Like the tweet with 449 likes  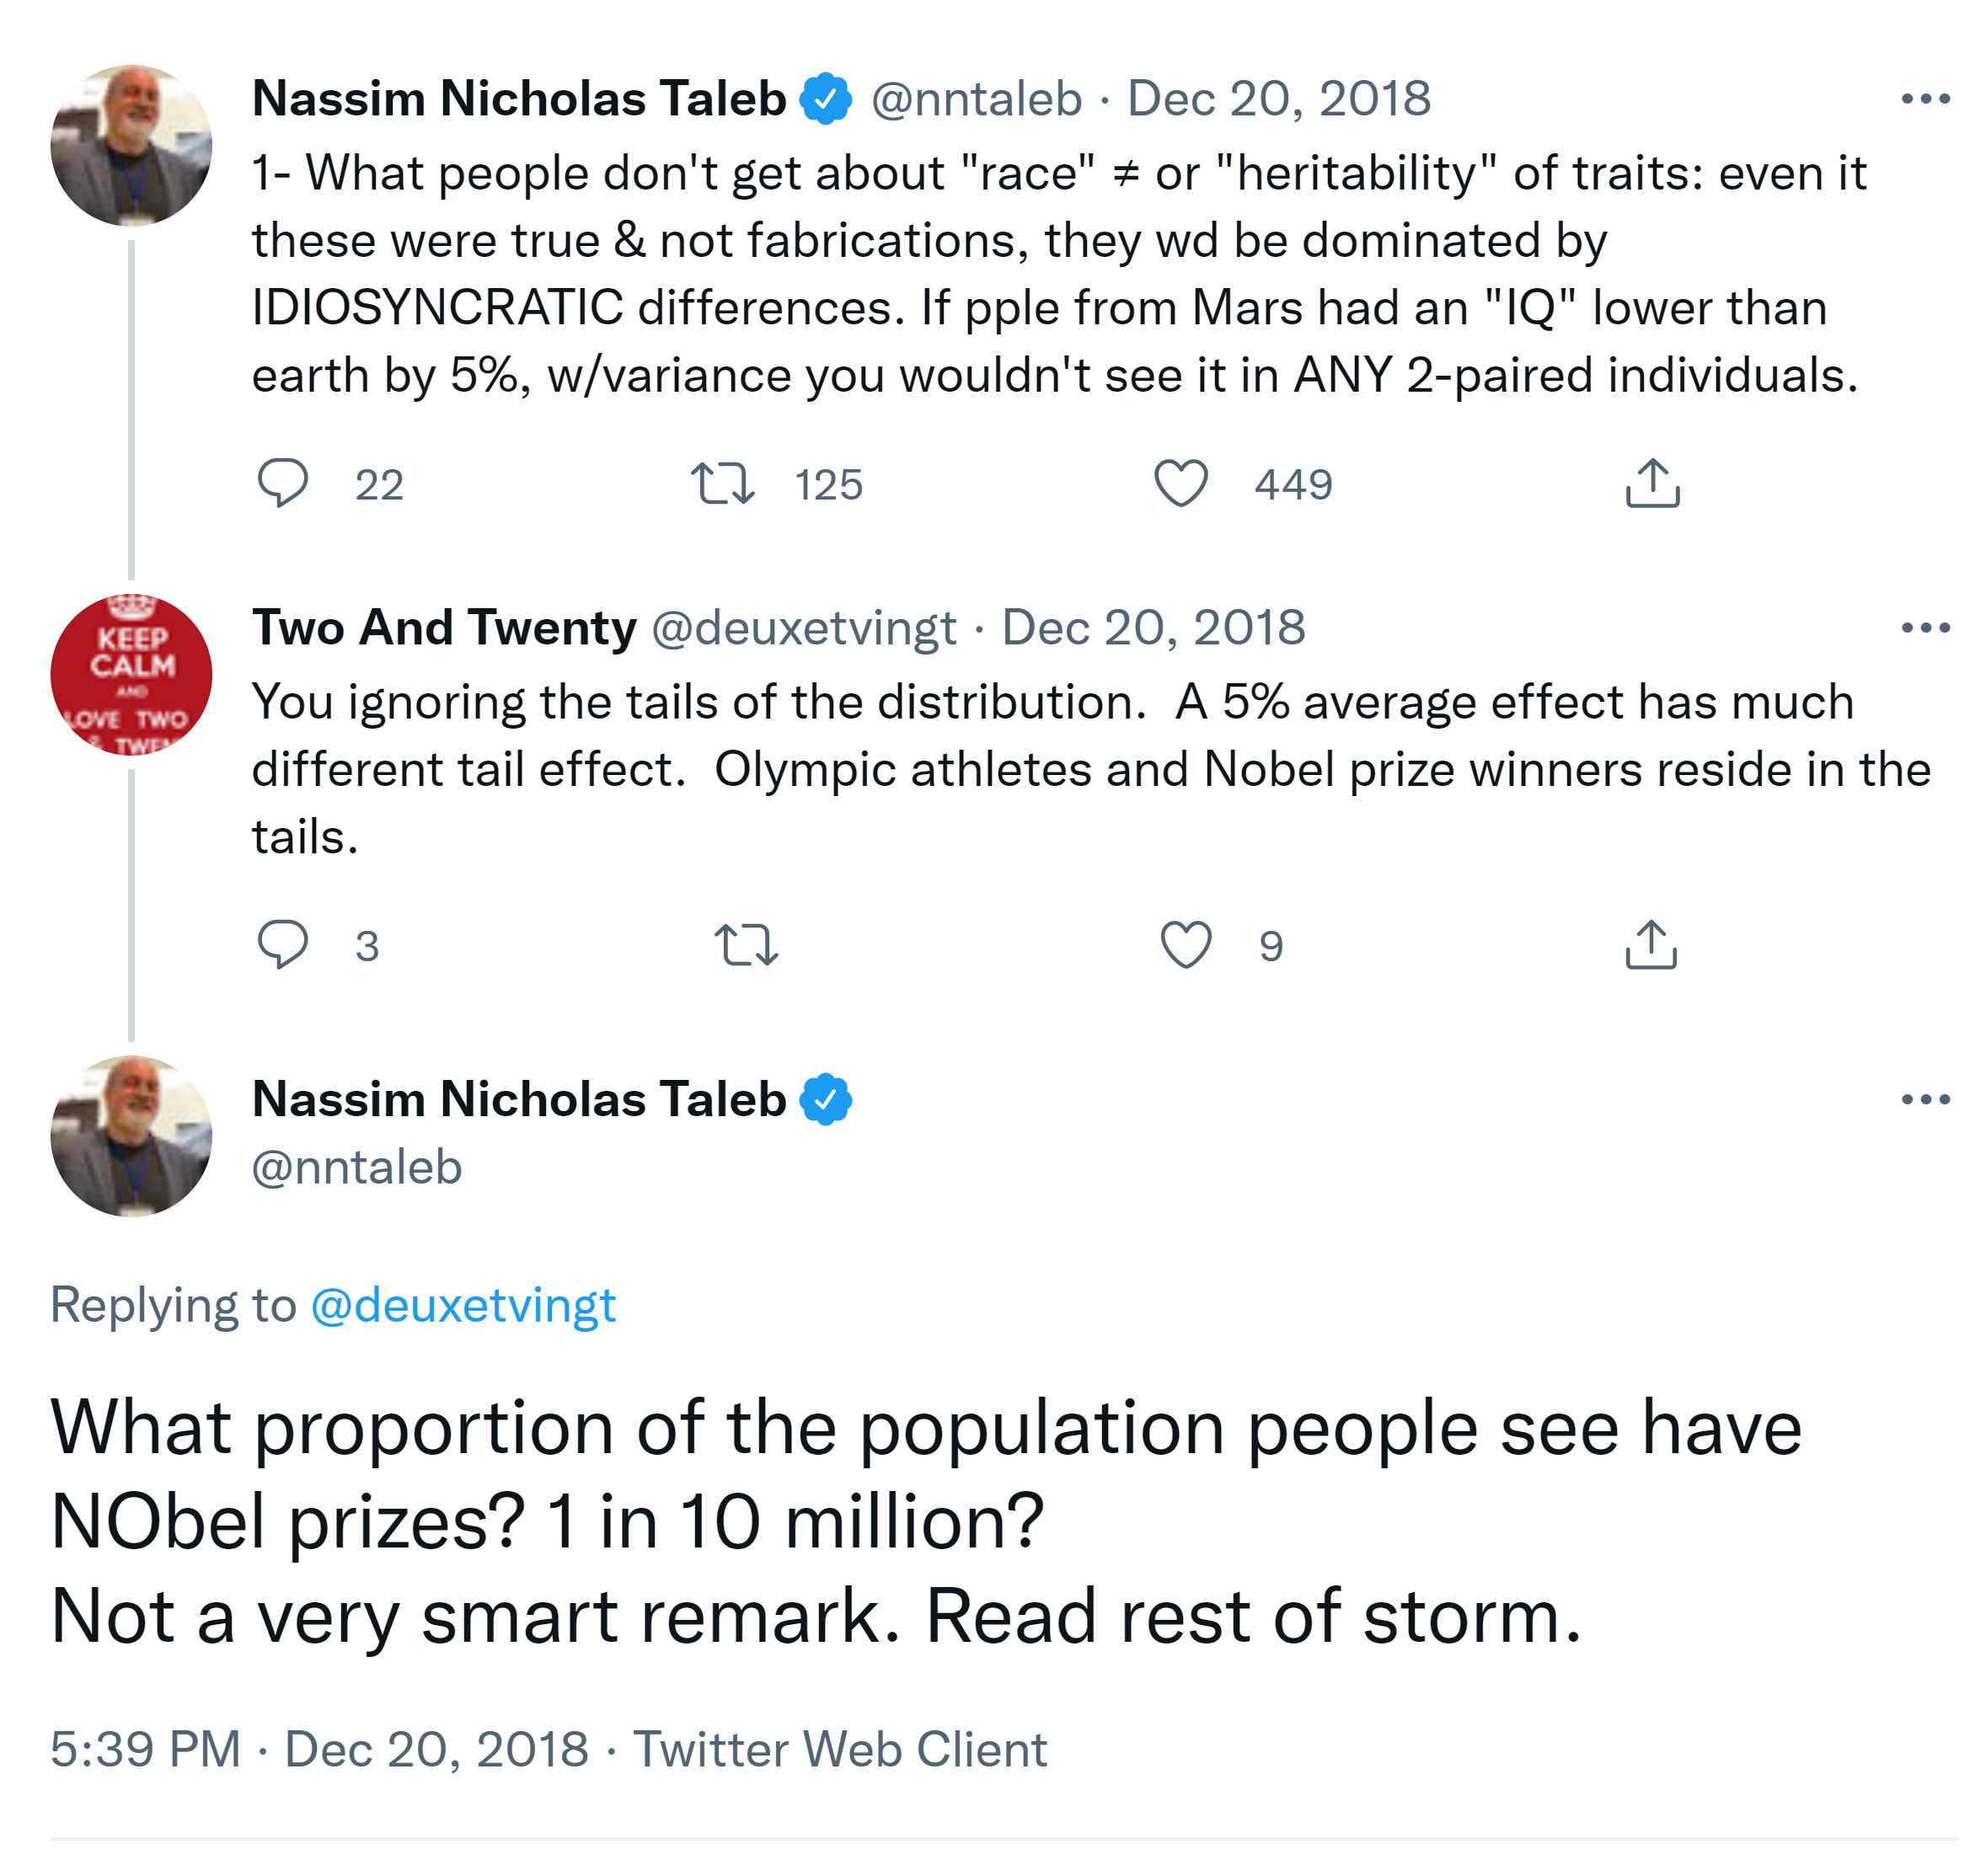1180,484
